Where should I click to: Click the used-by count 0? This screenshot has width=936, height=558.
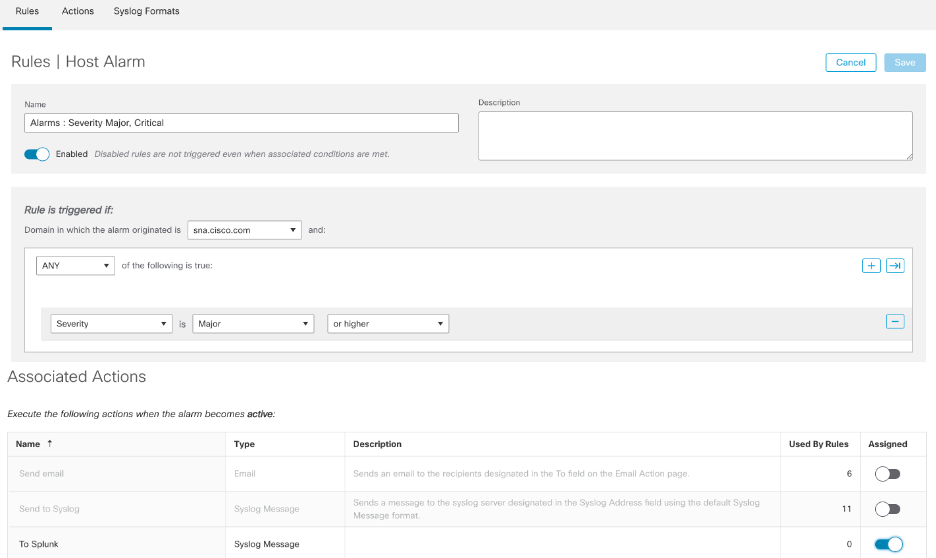(849, 544)
